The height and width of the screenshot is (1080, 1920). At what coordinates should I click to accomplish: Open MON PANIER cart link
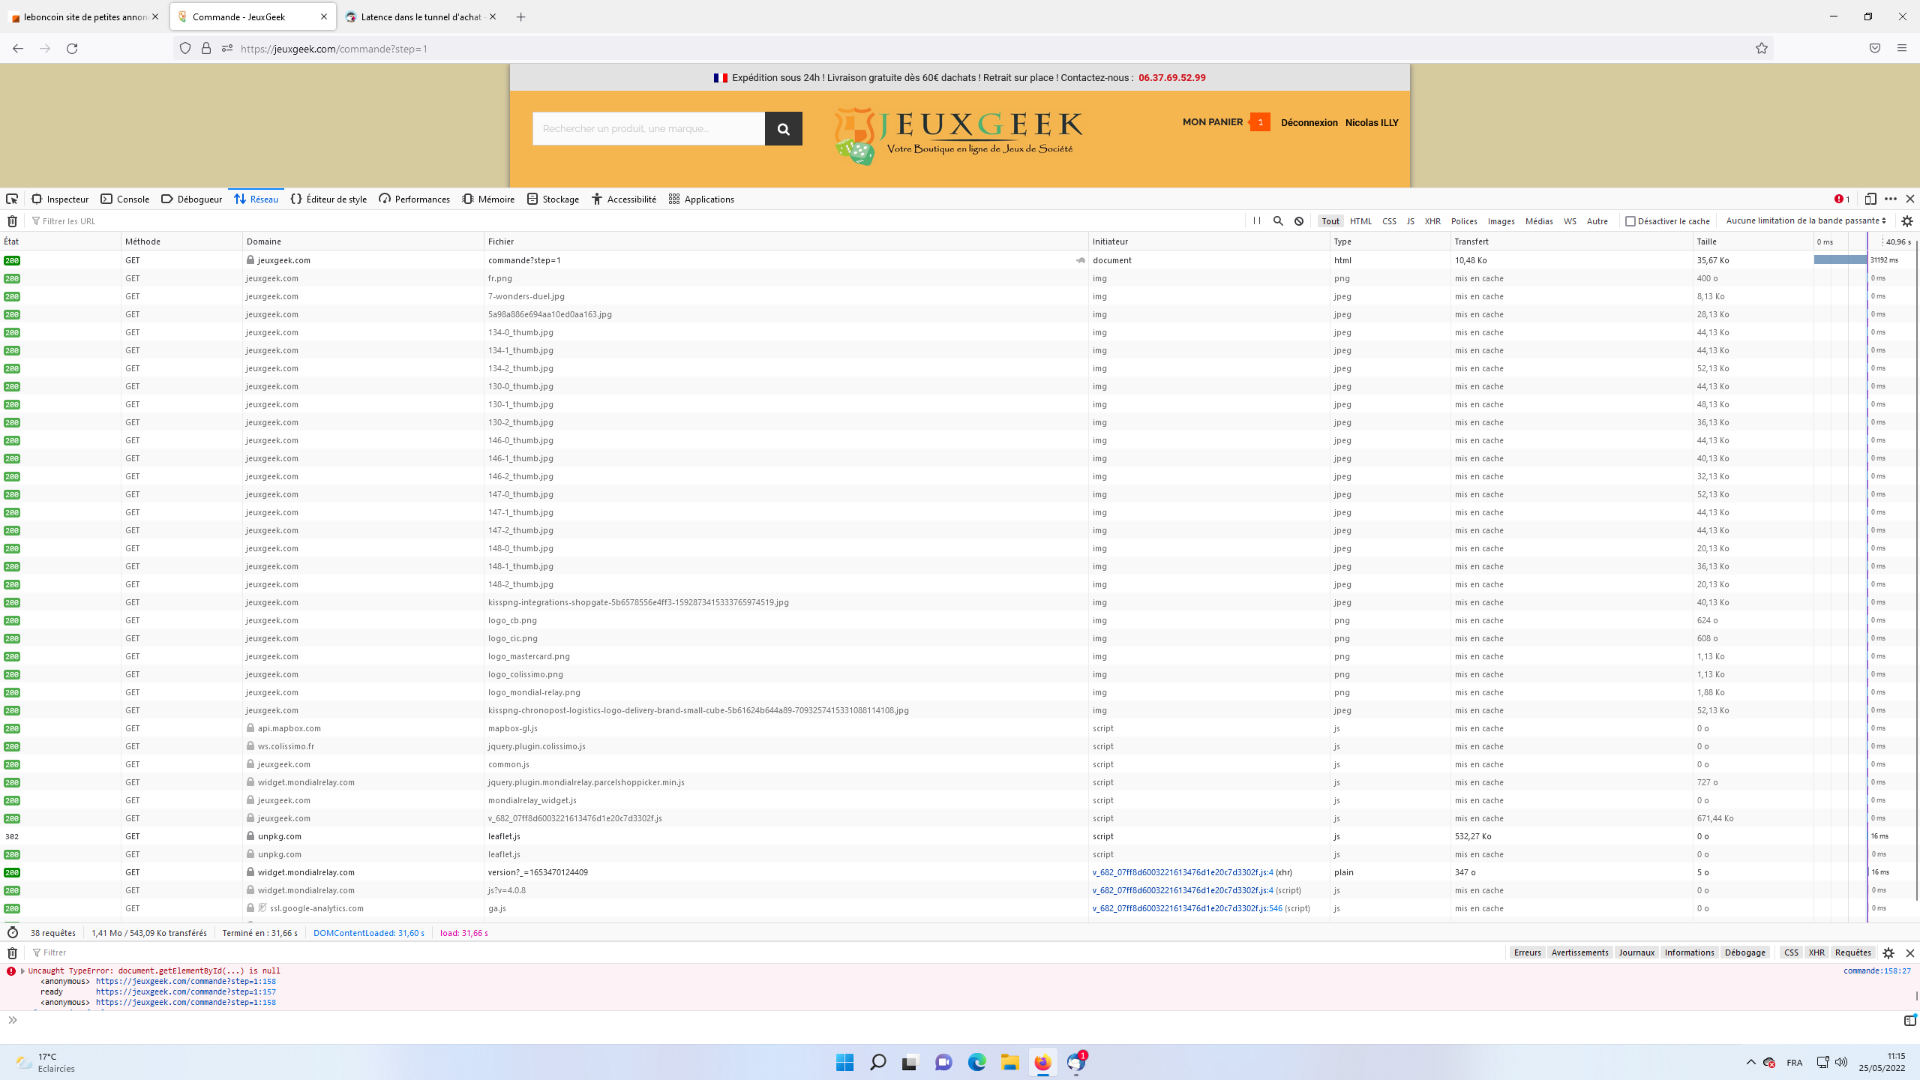[1212, 122]
